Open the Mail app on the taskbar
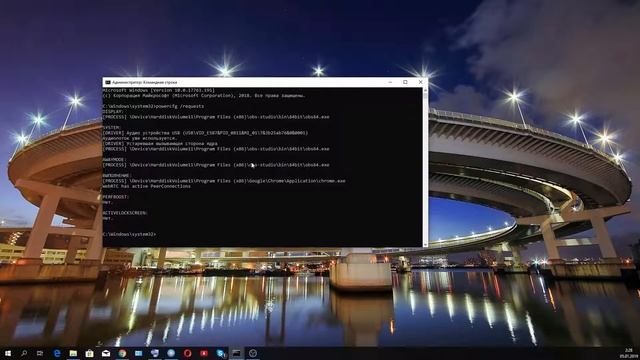Image resolution: width=640 pixels, height=360 pixels. (x=106, y=353)
